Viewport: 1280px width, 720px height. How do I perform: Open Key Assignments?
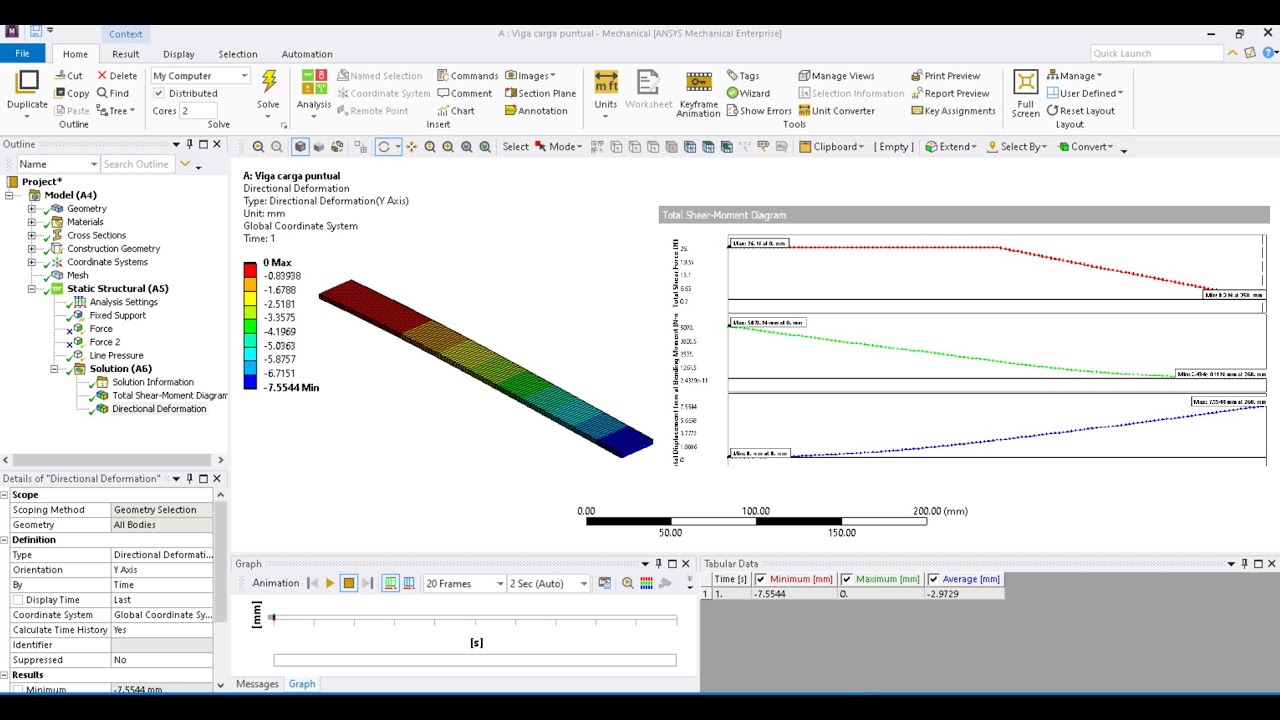953,111
